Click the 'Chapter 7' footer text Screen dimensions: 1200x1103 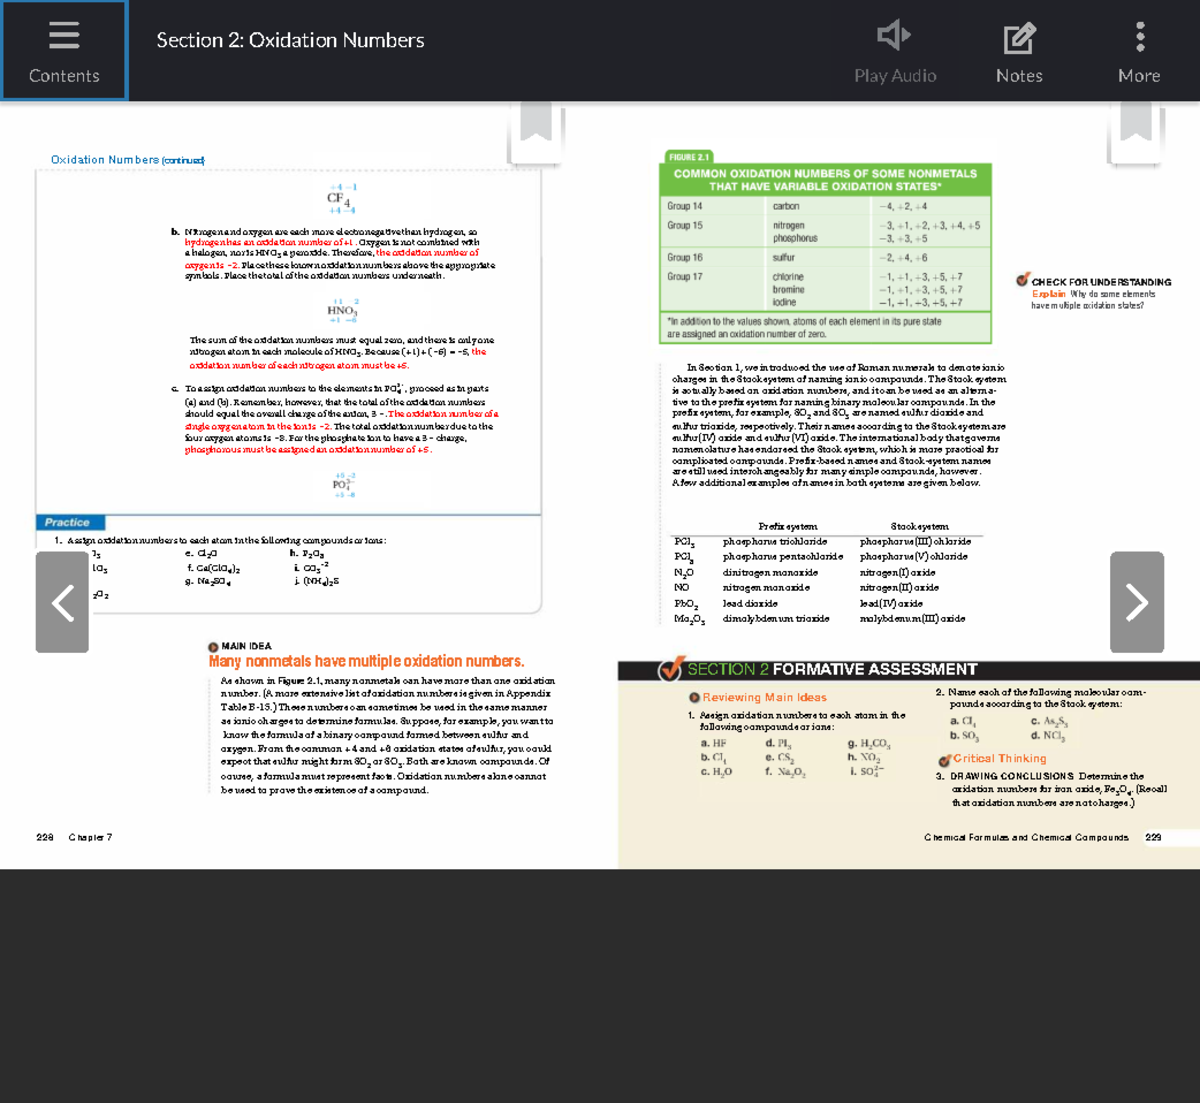[90, 838]
